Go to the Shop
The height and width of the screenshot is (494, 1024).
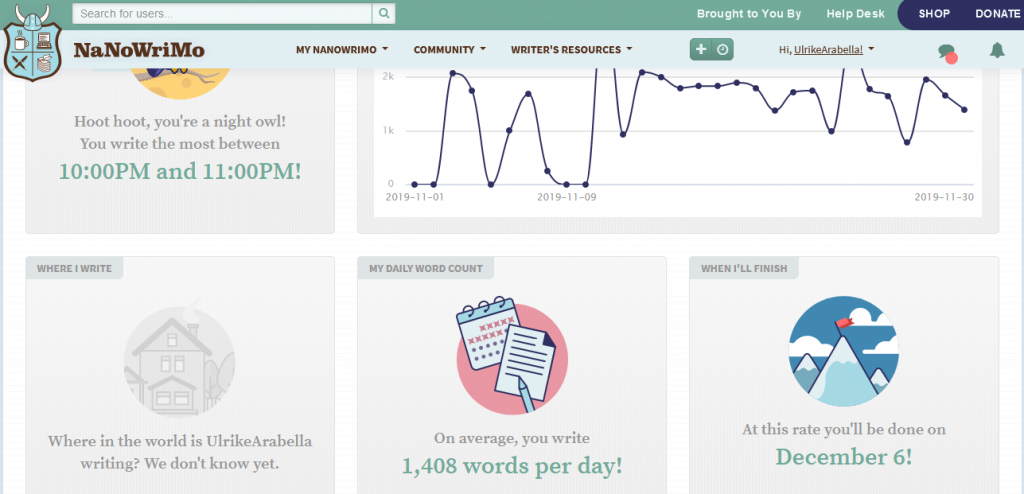pyautogui.click(x=934, y=14)
